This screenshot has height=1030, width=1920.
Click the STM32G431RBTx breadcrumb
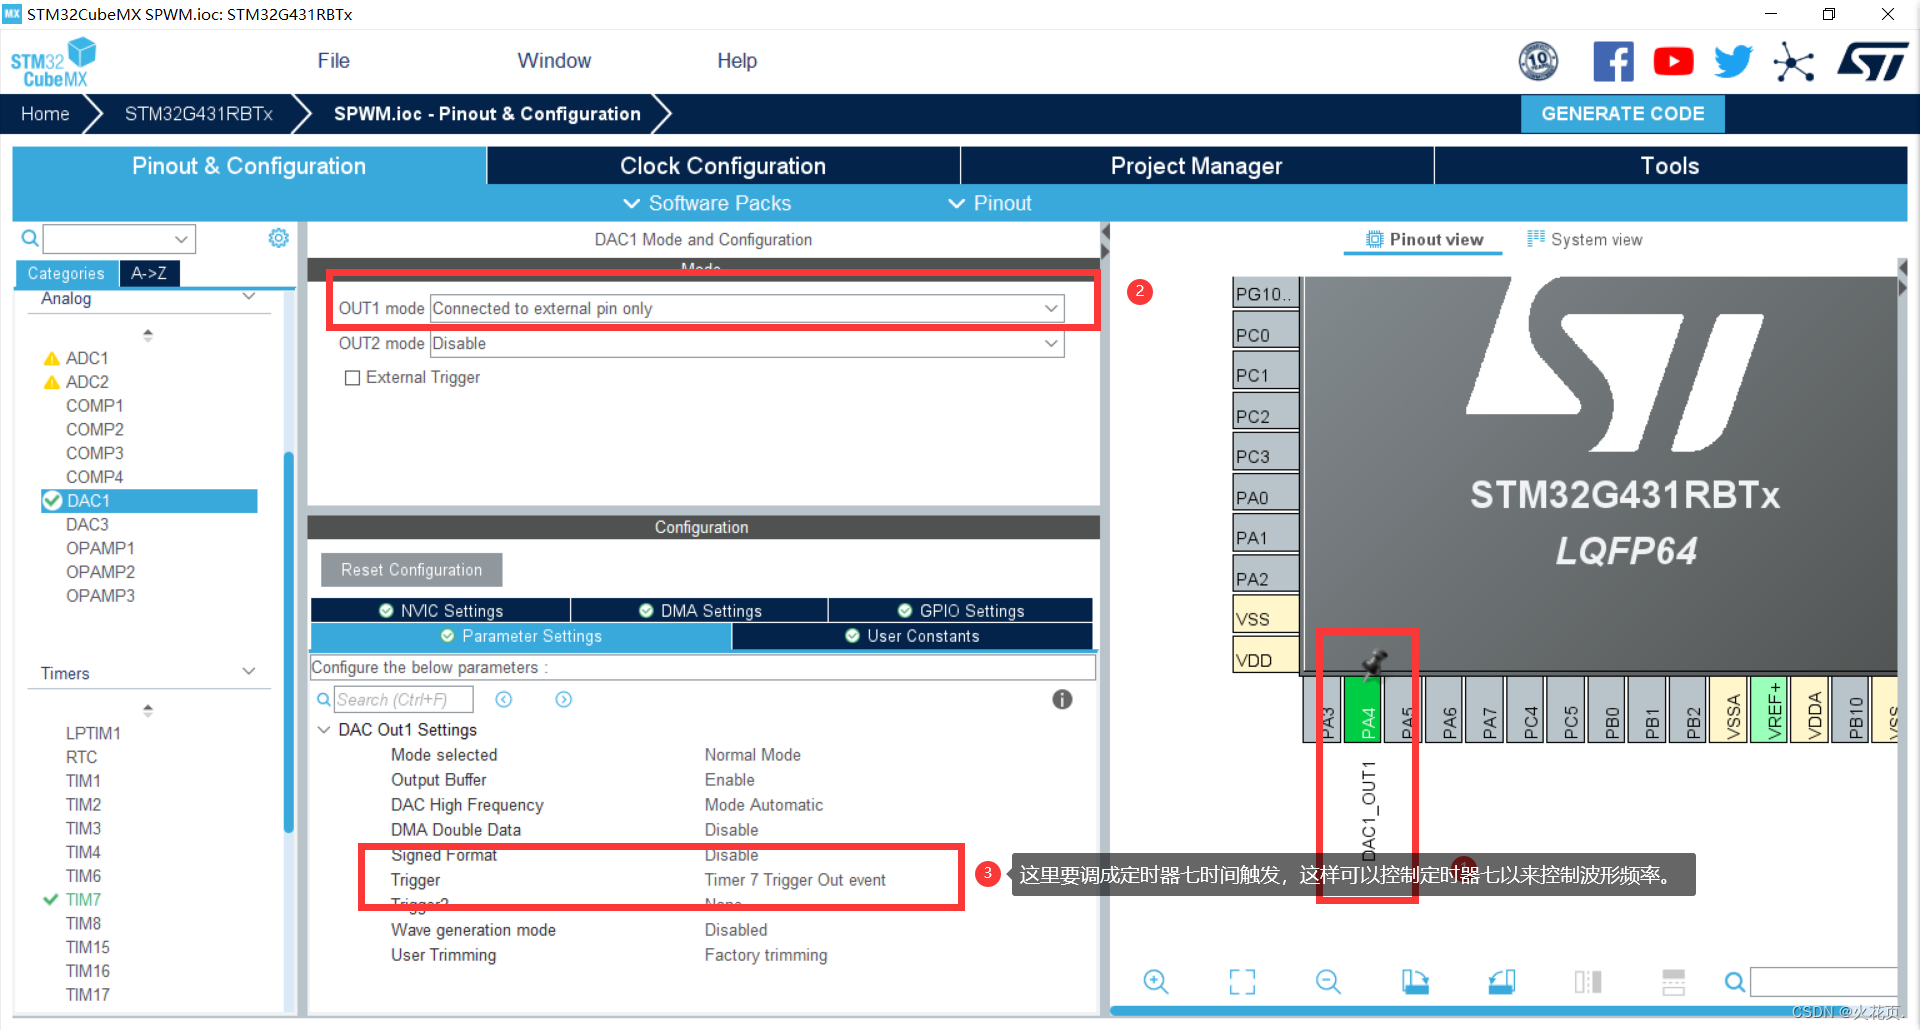pyautogui.click(x=199, y=114)
